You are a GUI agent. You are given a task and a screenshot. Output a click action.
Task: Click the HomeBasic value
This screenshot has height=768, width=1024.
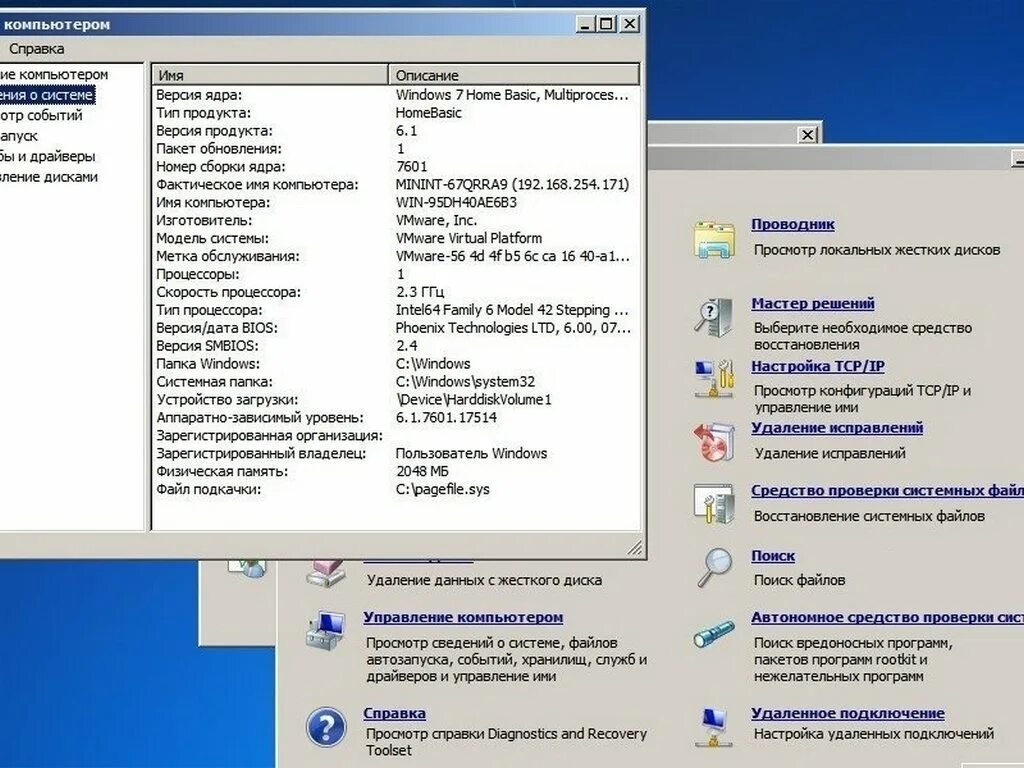click(x=428, y=113)
